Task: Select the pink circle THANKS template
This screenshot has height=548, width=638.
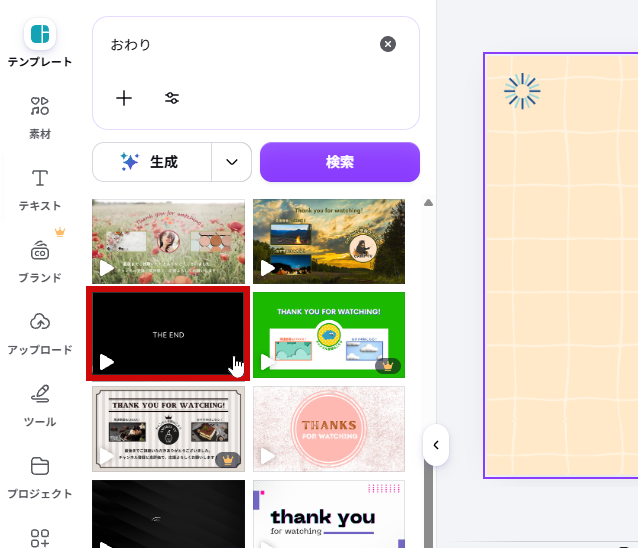Action: (329, 429)
